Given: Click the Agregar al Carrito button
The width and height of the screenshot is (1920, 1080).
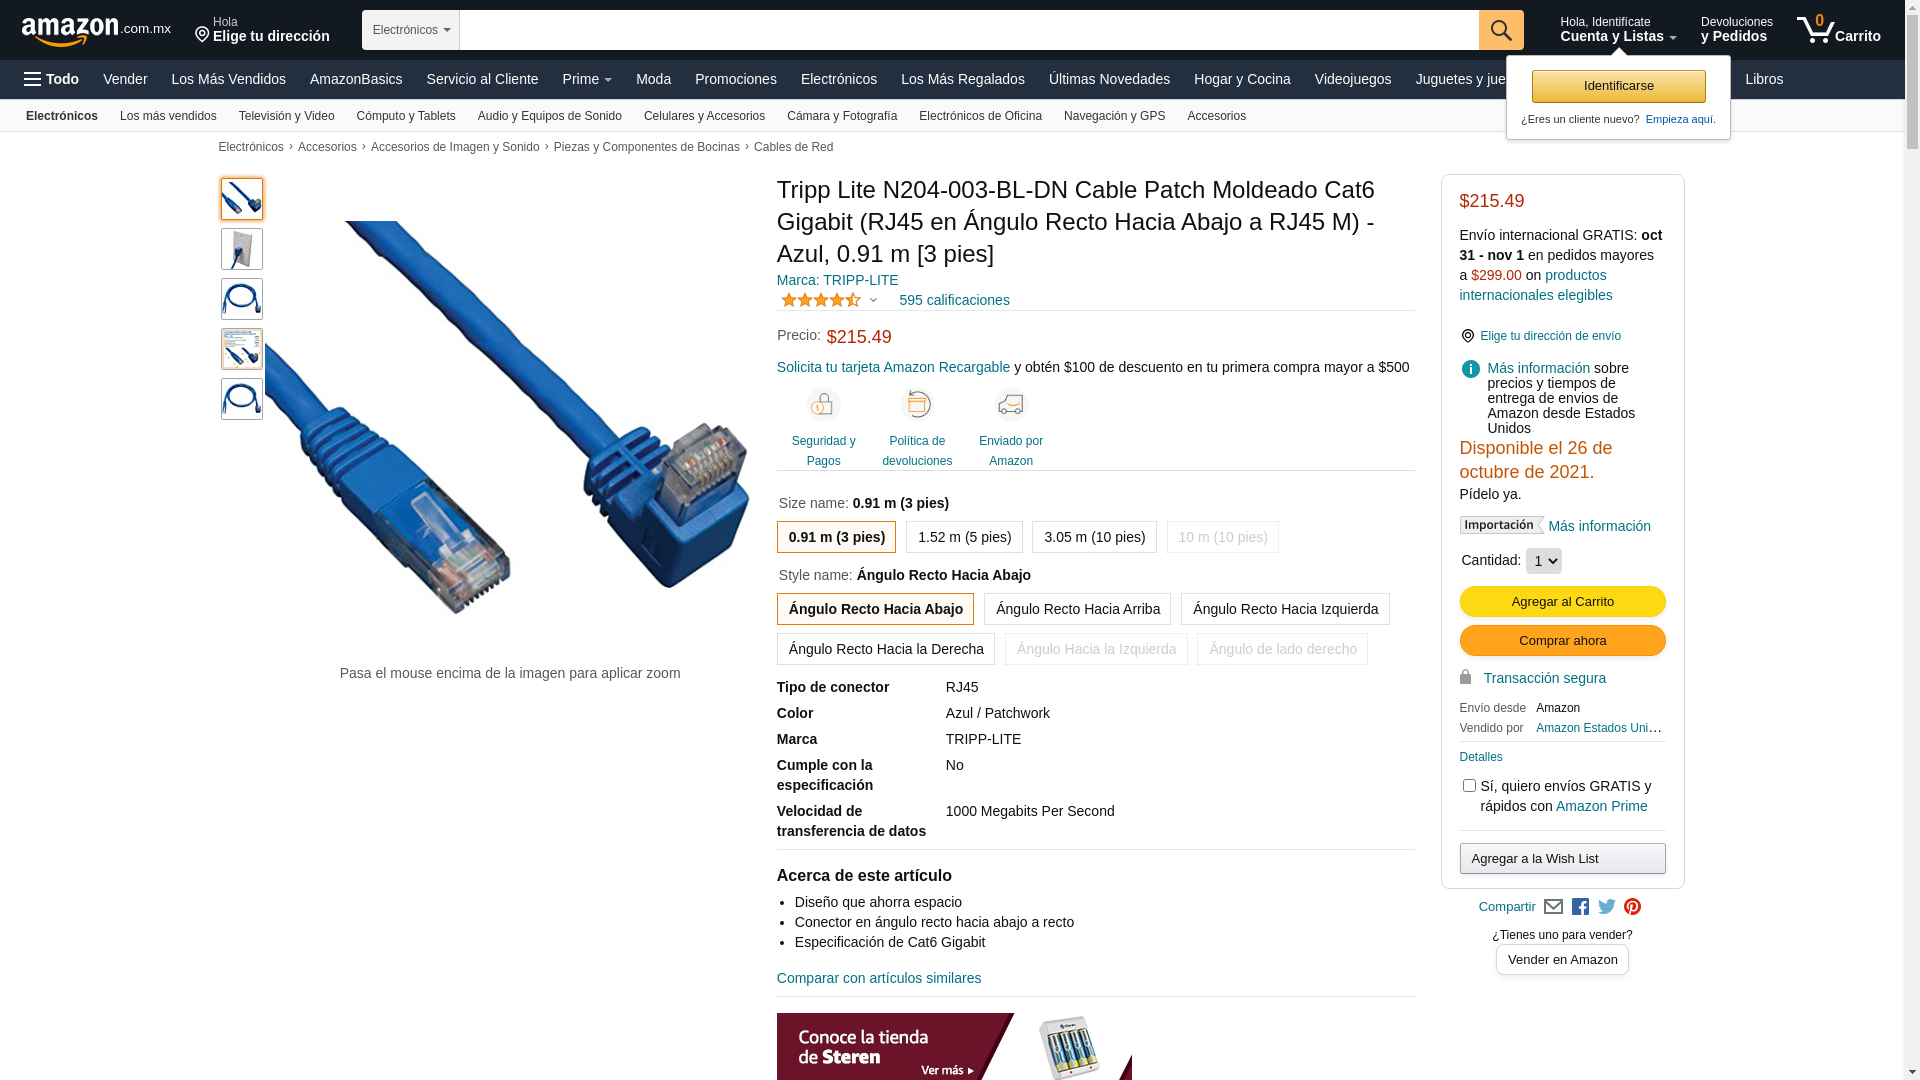Looking at the screenshot, I should click(x=1562, y=601).
